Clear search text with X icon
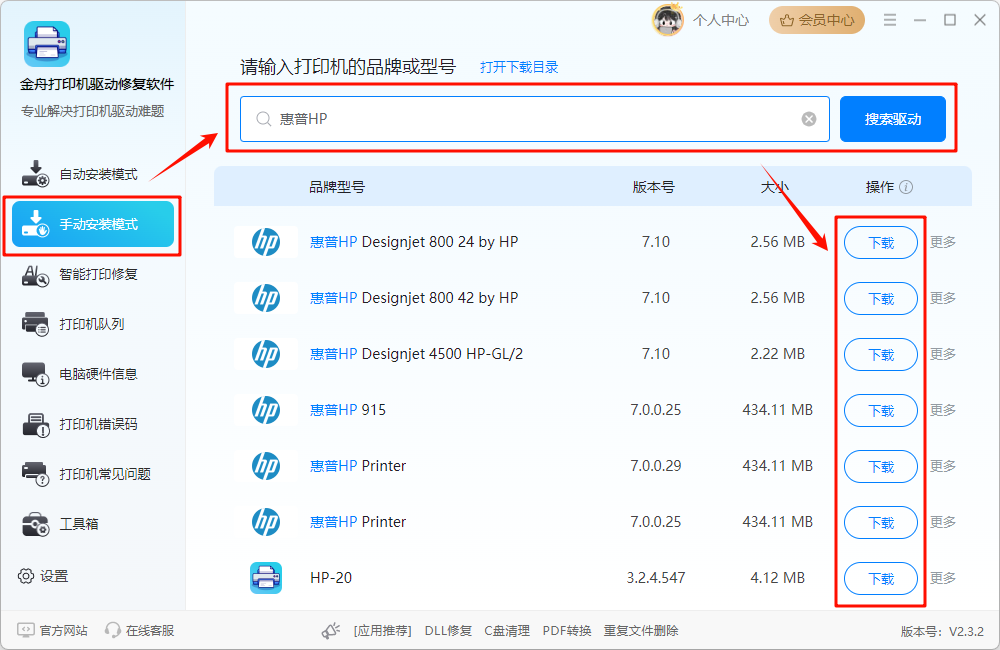This screenshot has height=650, width=1000. coord(809,119)
